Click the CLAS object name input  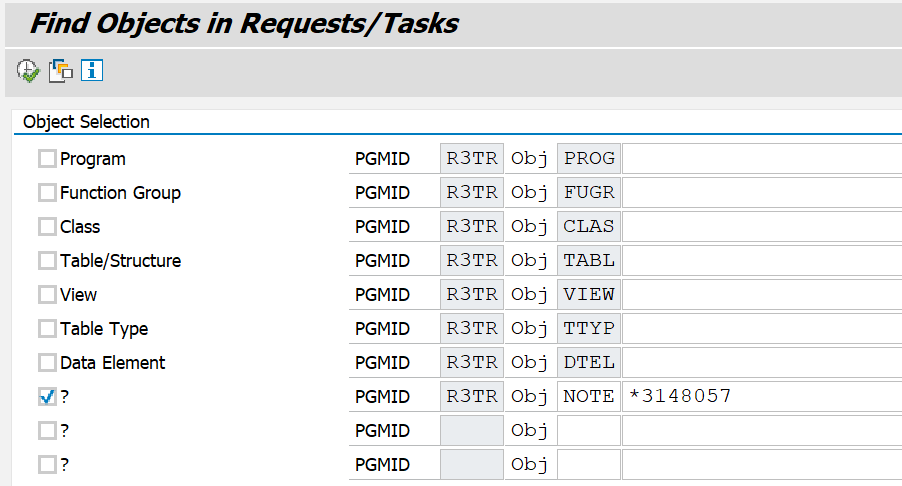coord(761,227)
